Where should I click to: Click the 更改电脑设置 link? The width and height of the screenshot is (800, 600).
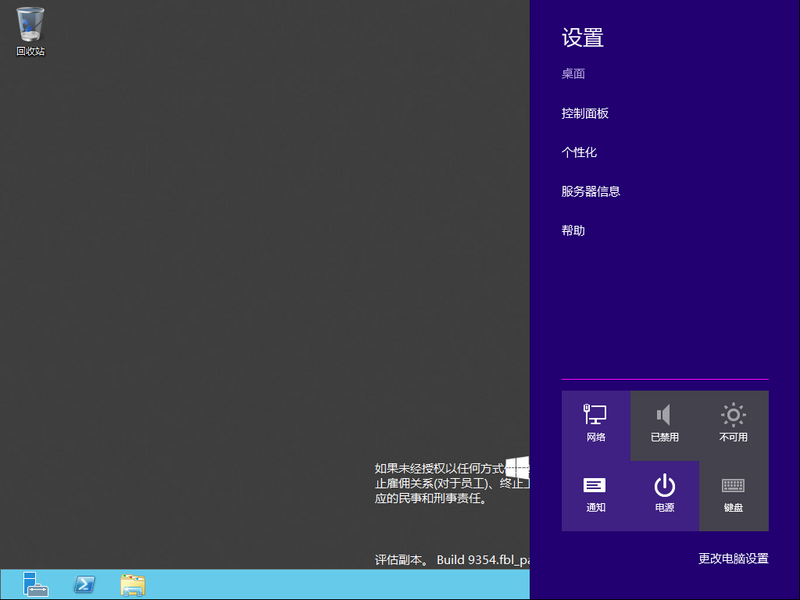pyautogui.click(x=733, y=559)
